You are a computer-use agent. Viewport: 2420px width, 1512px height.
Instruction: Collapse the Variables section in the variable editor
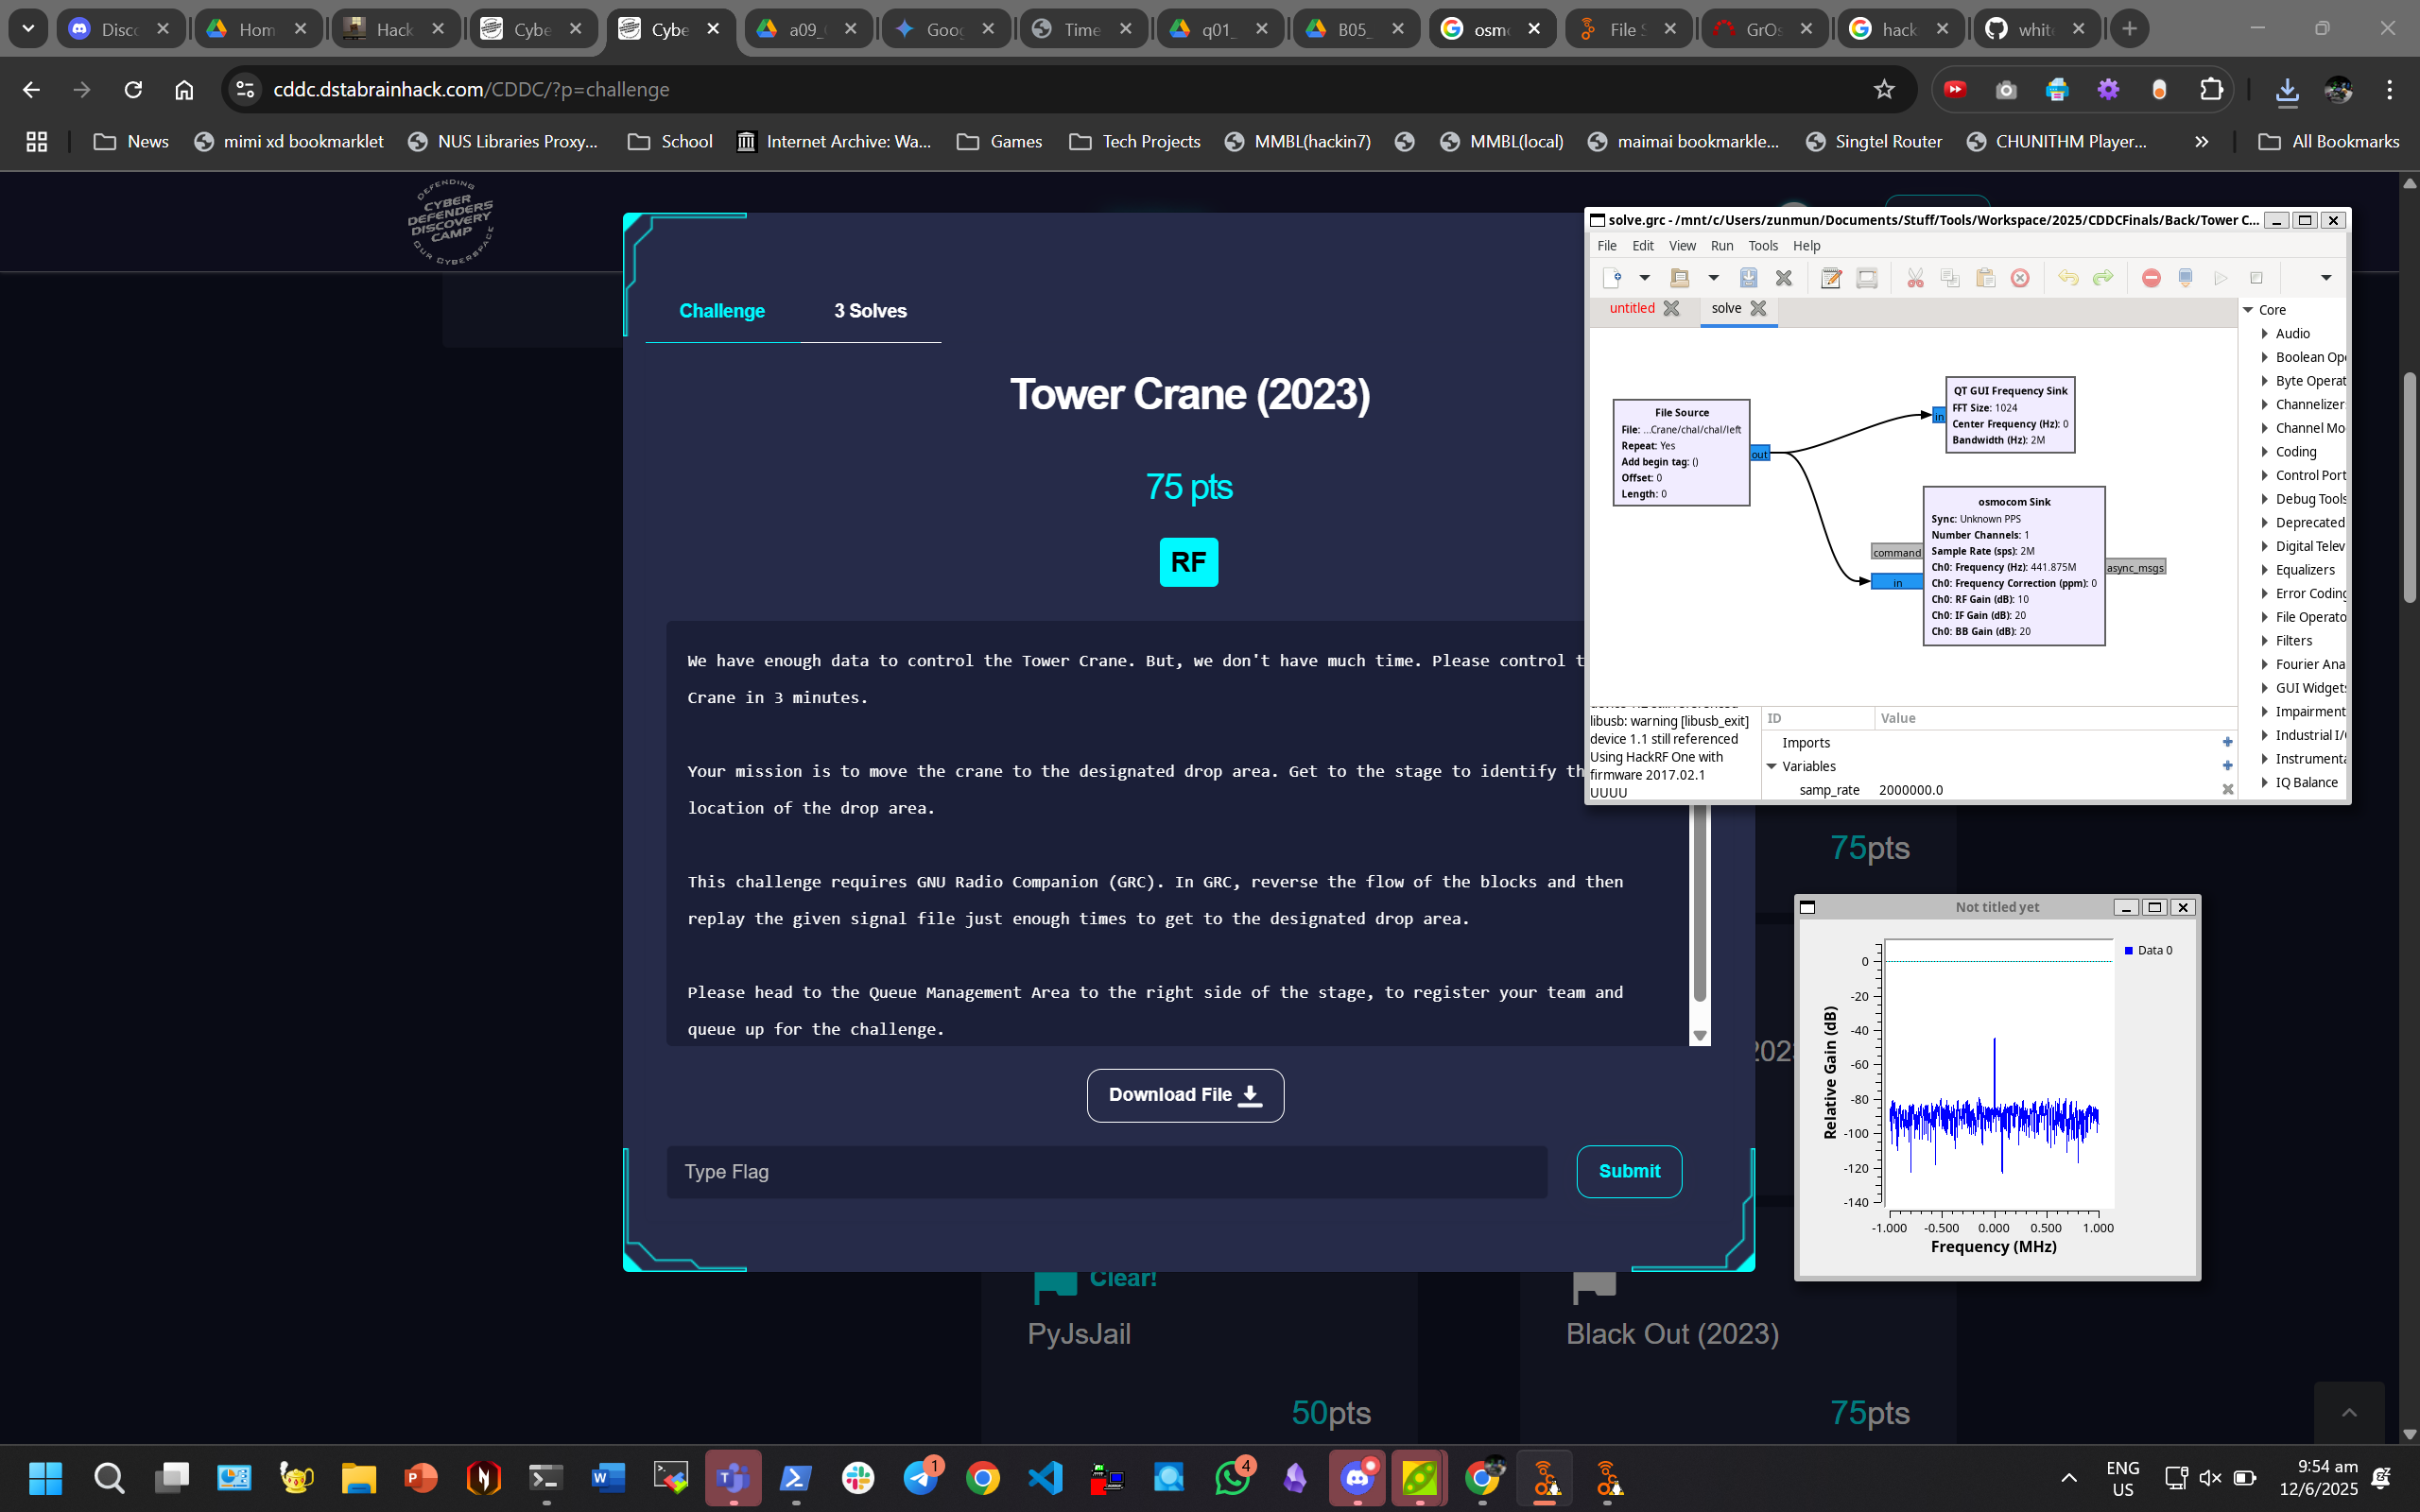click(x=1772, y=766)
